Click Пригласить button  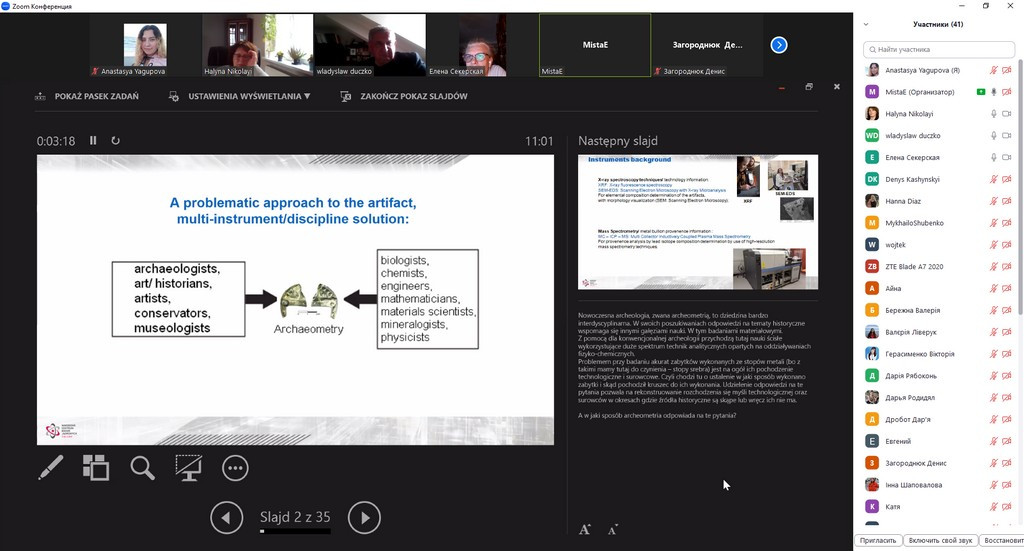(878, 541)
